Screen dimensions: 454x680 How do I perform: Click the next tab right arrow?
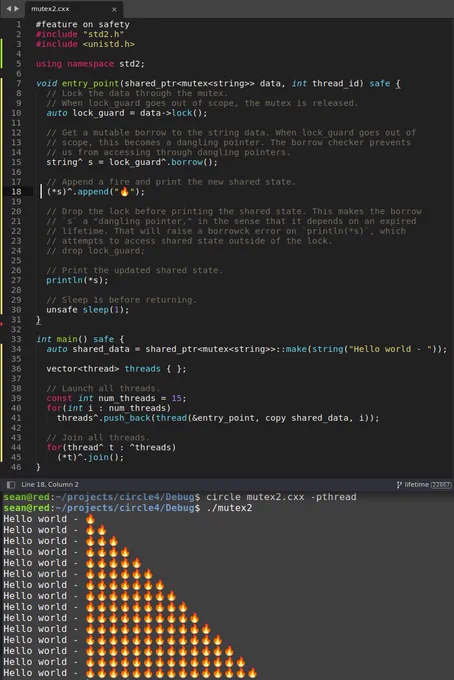click(x=16, y=9)
